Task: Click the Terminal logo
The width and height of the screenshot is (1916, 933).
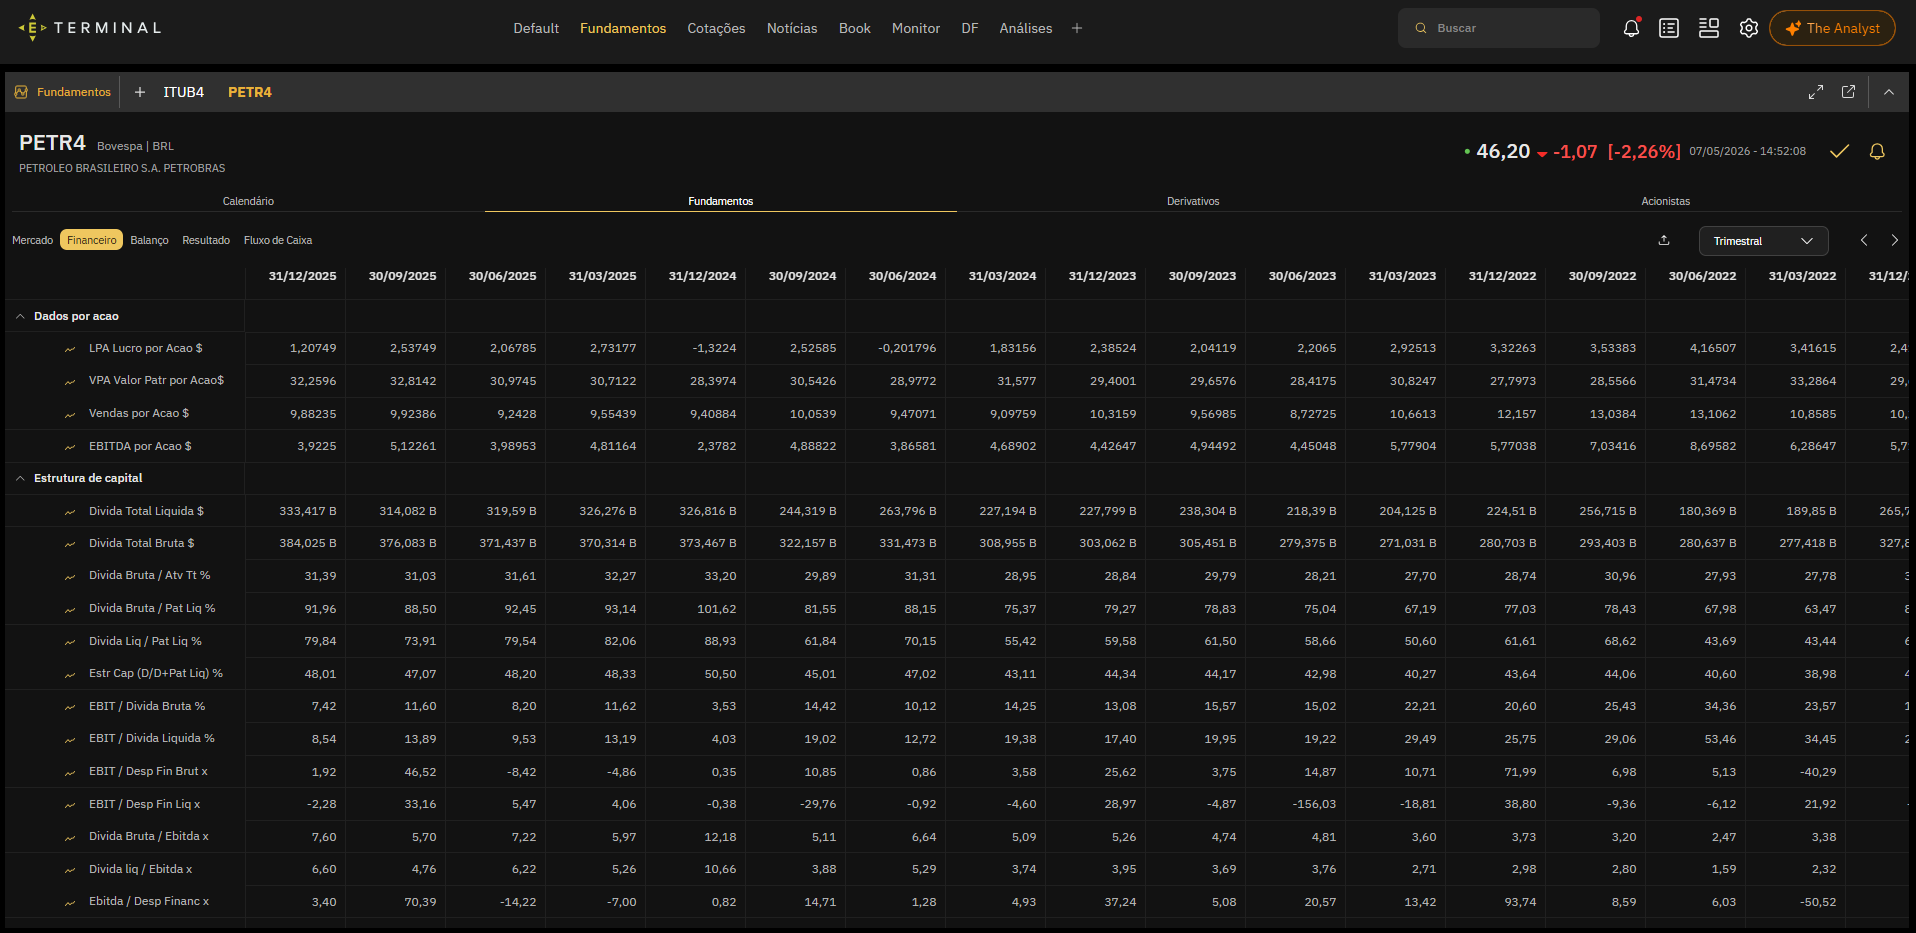Action: [90, 28]
